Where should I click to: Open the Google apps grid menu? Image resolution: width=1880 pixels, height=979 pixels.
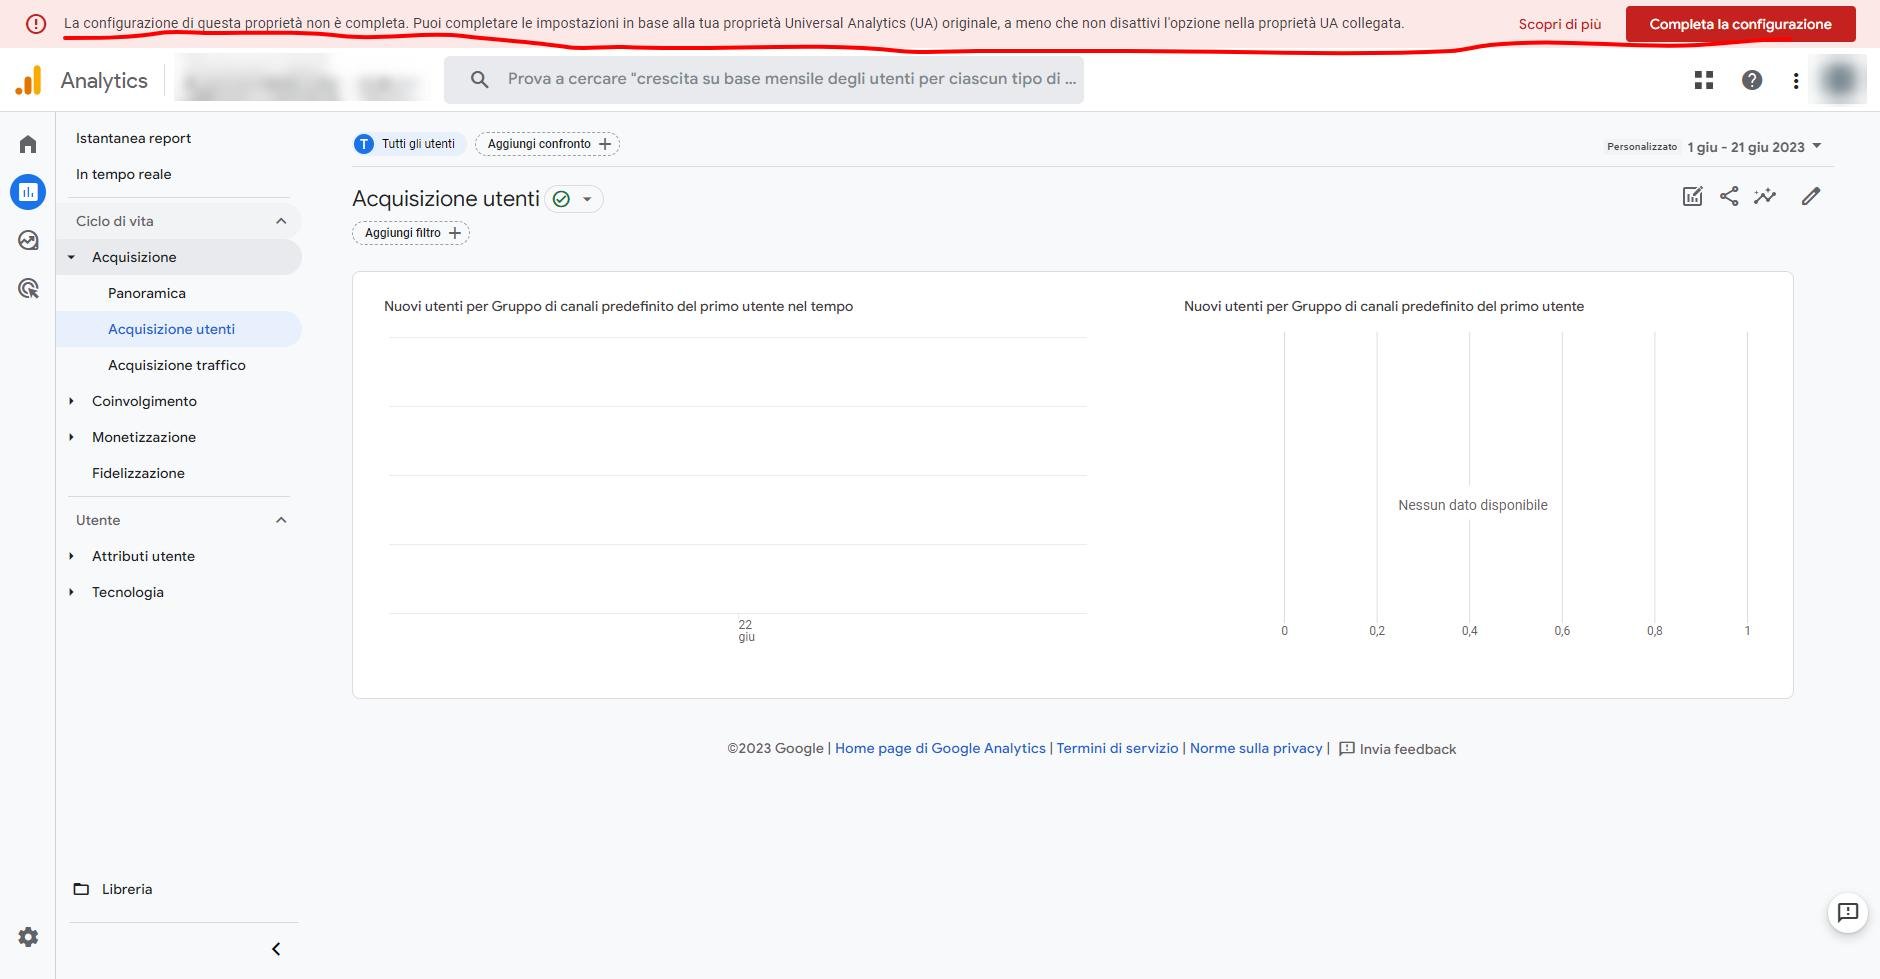pyautogui.click(x=1702, y=79)
